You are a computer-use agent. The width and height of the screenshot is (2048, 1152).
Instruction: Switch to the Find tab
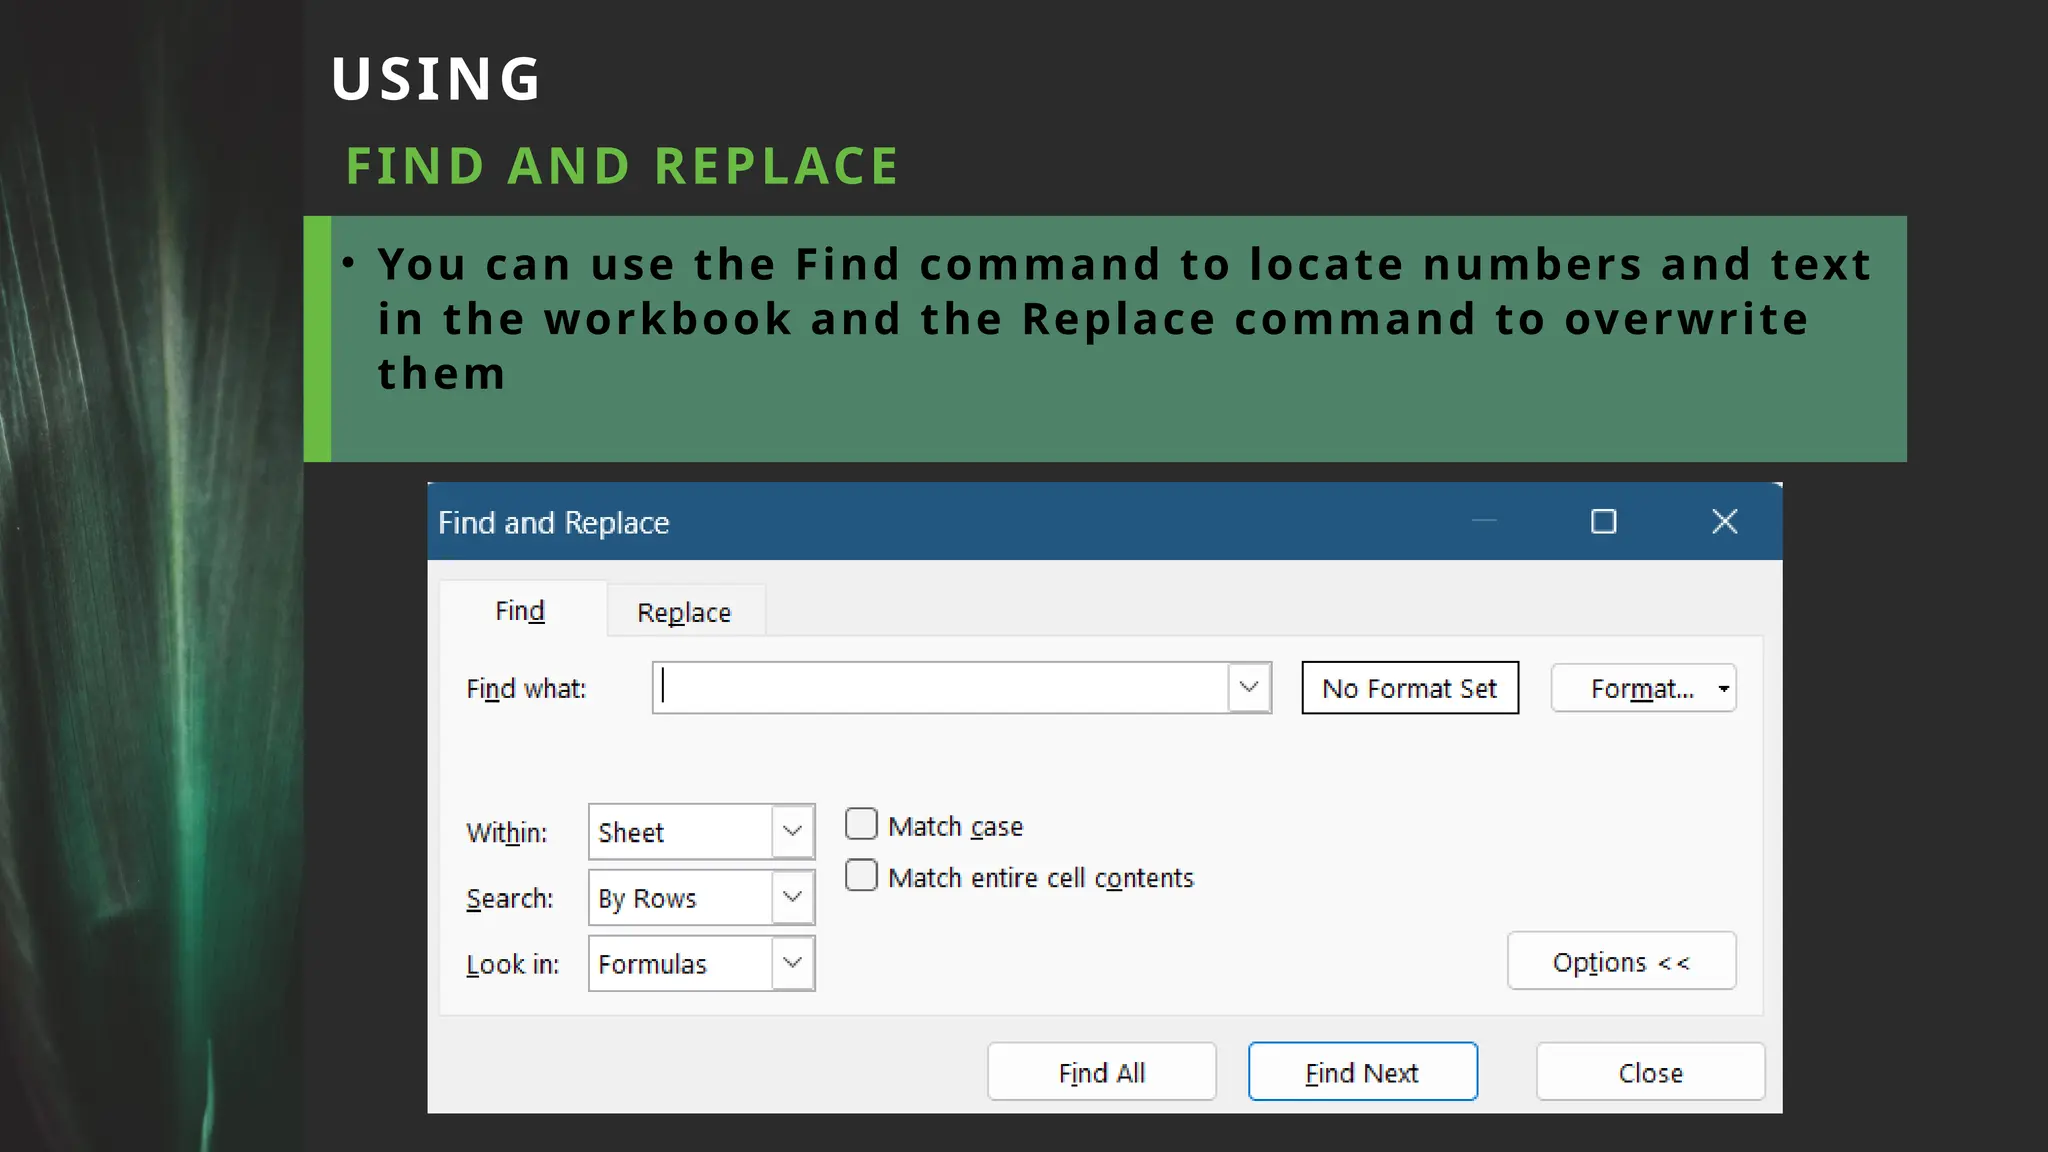[x=521, y=610]
